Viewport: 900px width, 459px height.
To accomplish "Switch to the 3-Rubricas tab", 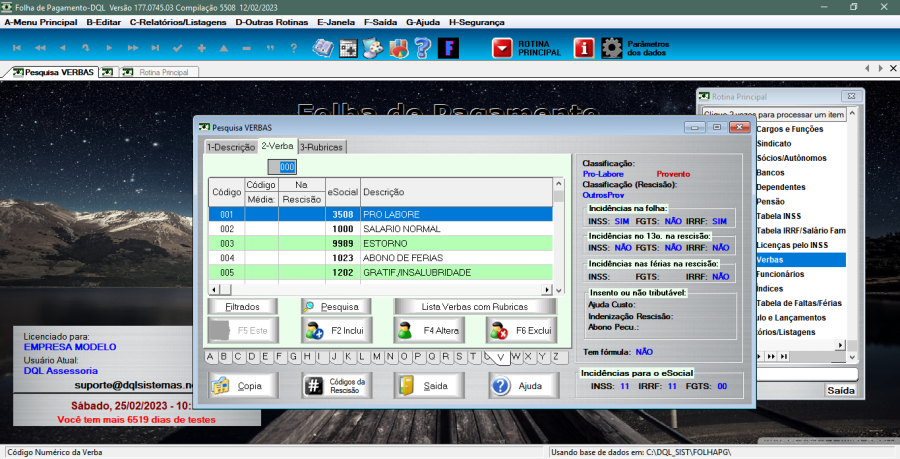I will click(321, 147).
